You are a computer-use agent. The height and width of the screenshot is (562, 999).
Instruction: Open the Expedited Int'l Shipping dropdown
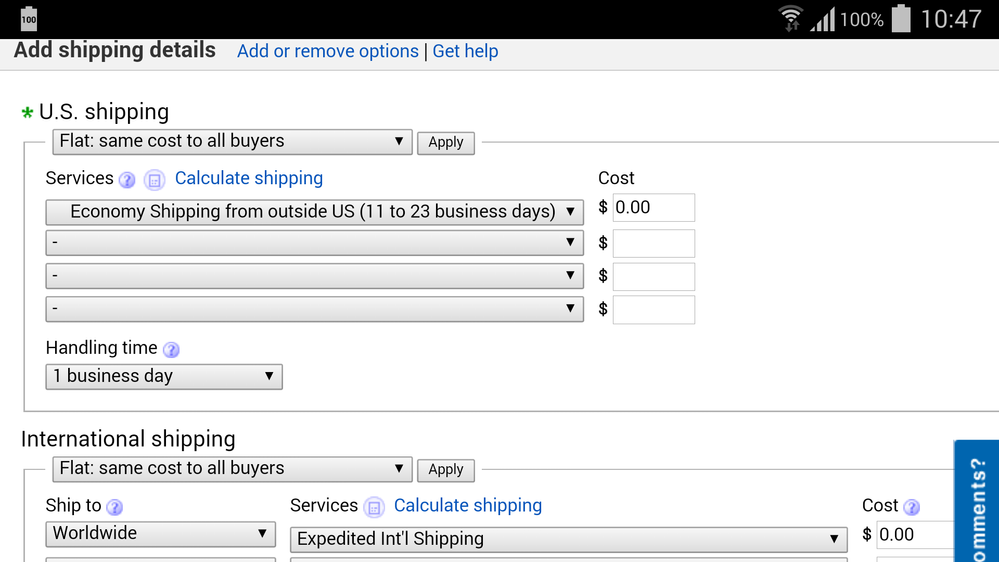tap(569, 539)
